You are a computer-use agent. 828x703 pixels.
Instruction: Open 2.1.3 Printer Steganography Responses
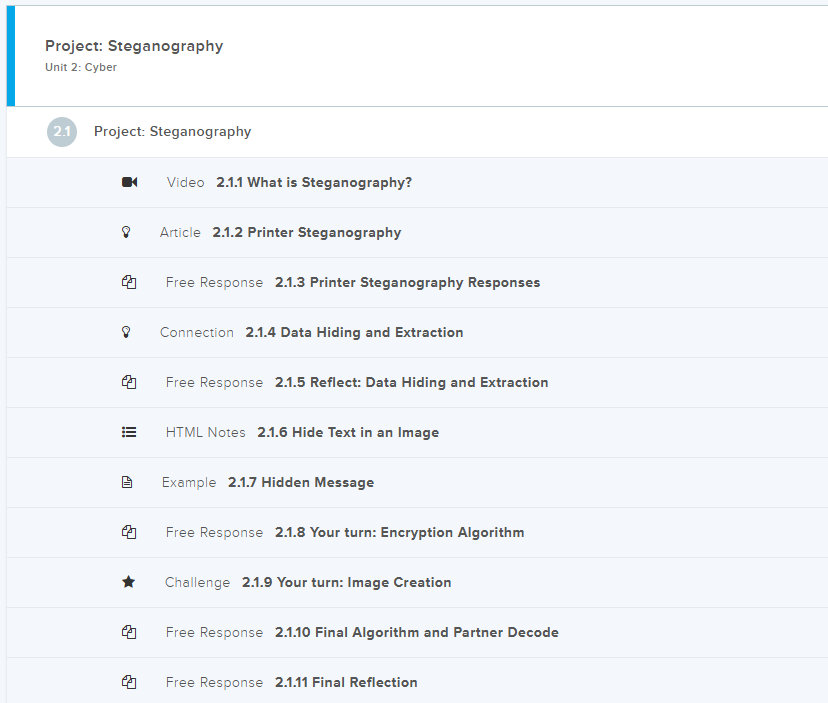[x=407, y=283]
